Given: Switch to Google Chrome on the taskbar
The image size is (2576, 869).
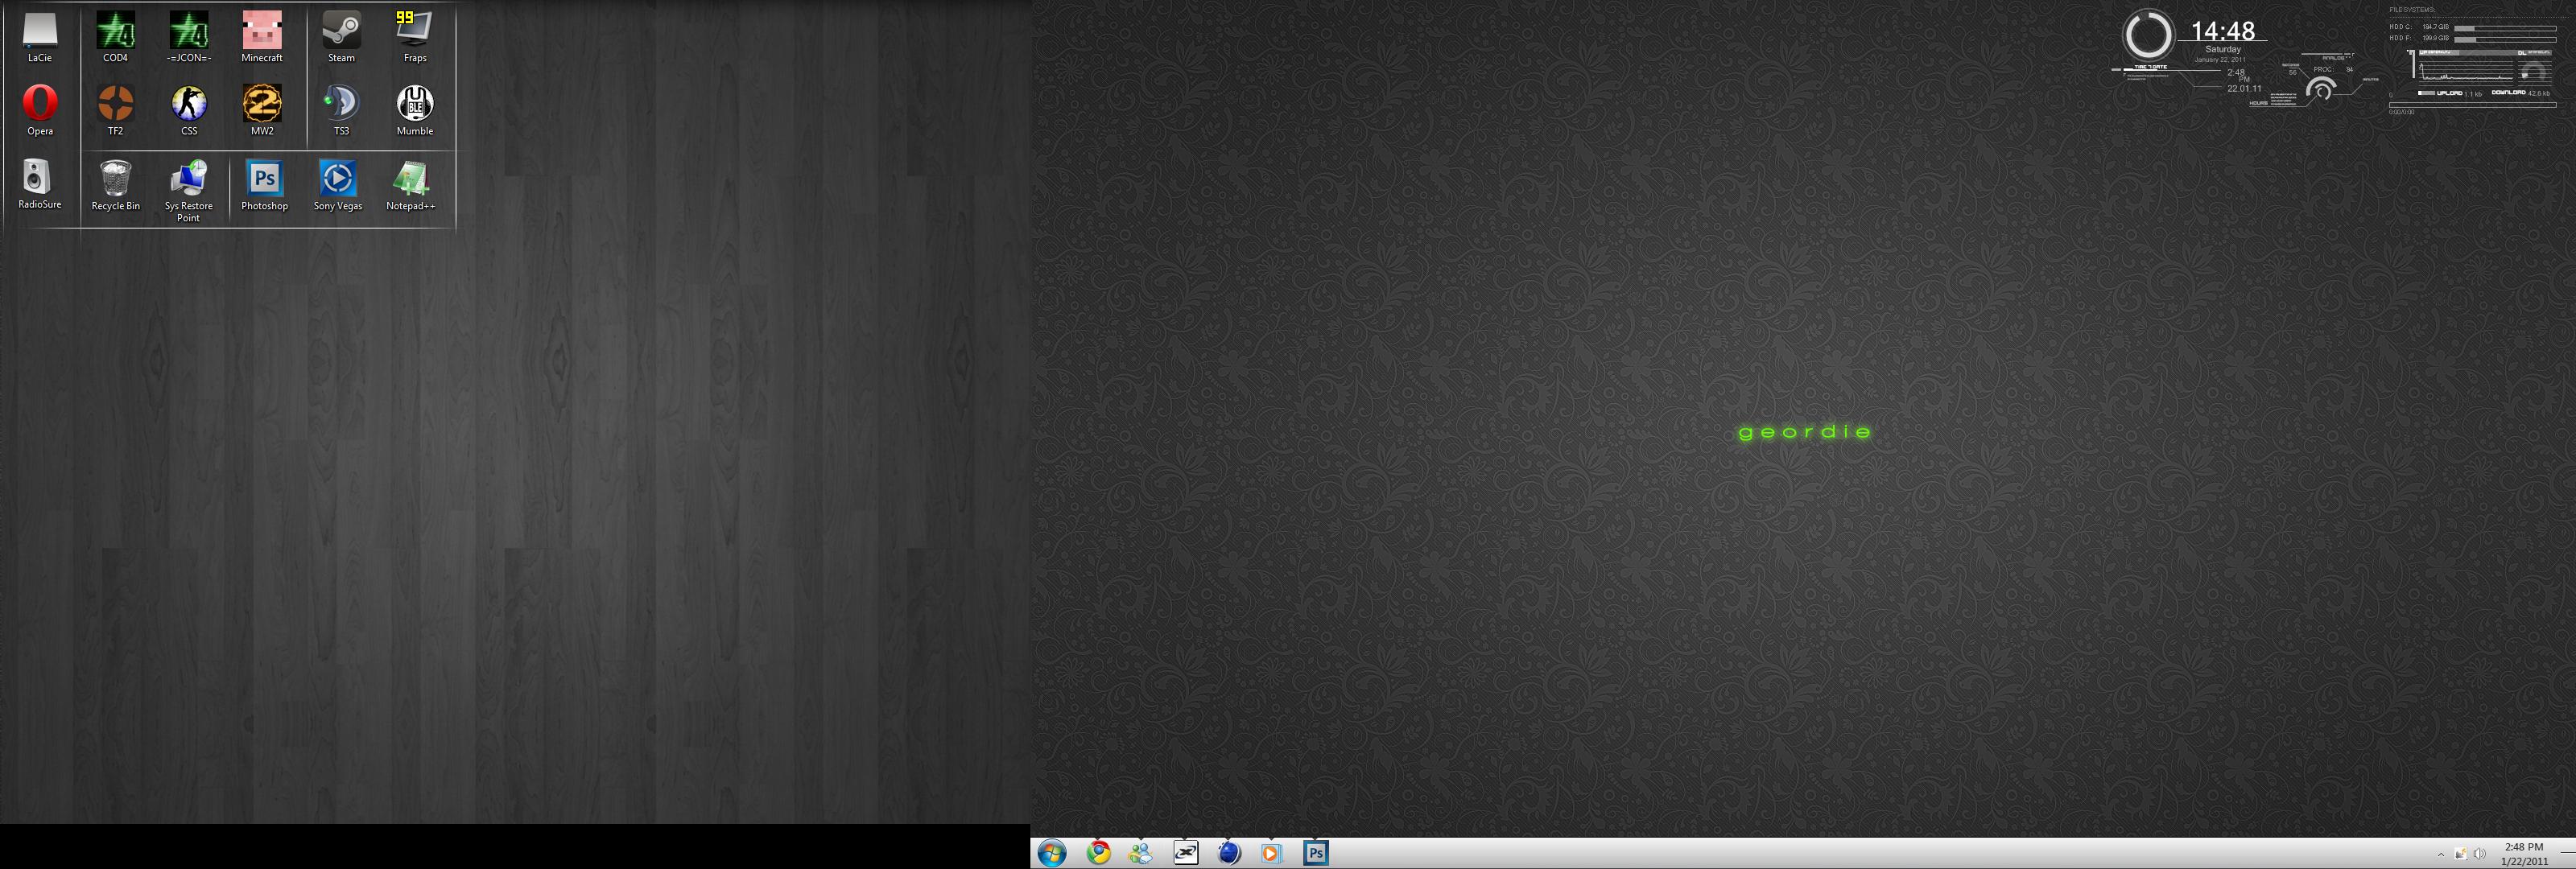Looking at the screenshot, I should click(1099, 853).
